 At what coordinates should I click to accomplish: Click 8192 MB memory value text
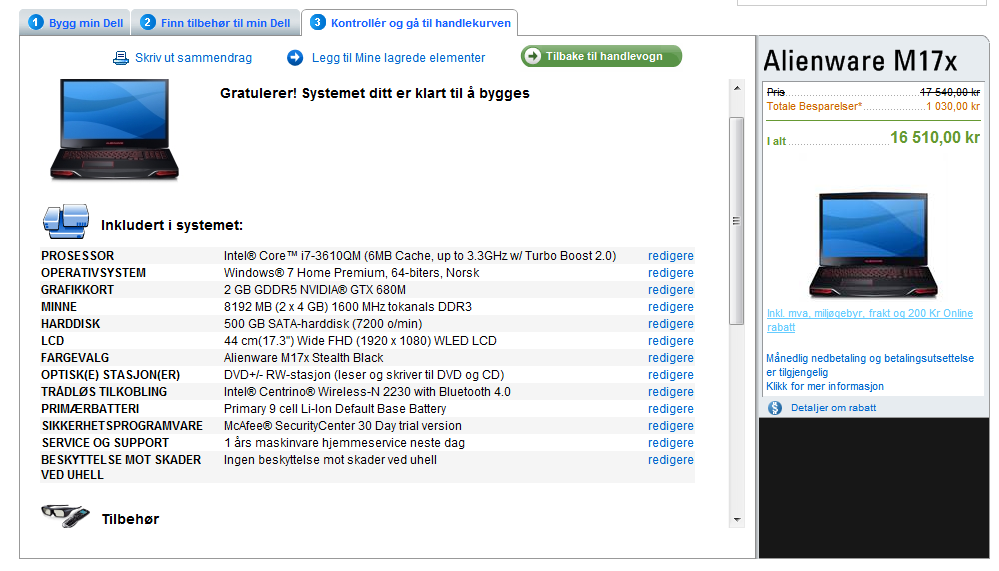348,307
